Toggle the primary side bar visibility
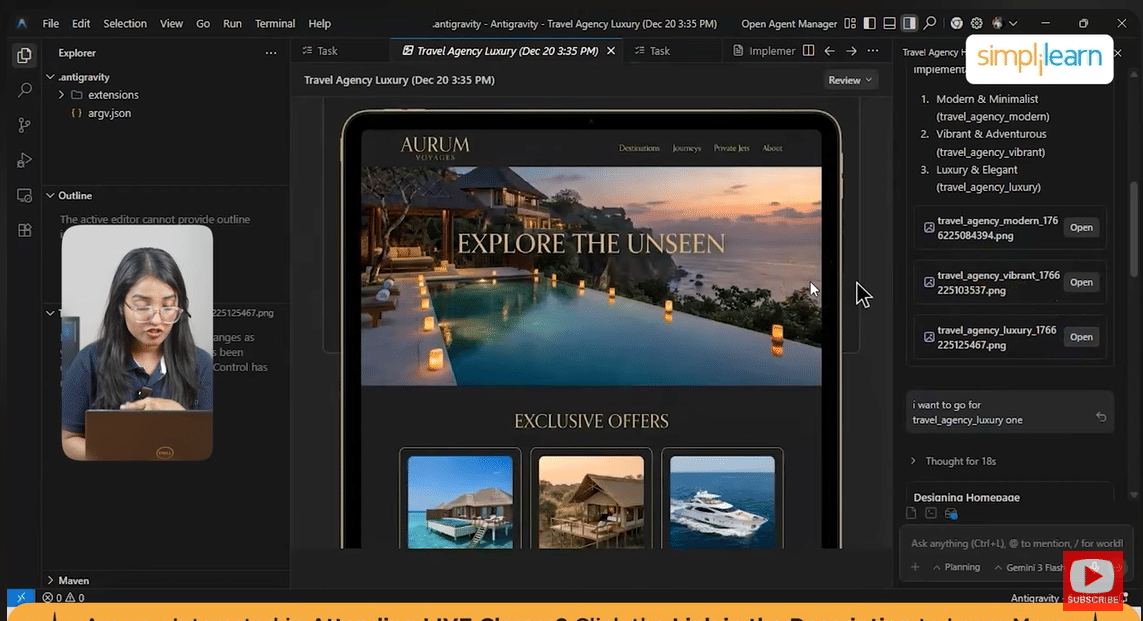This screenshot has width=1143, height=621. point(870,23)
